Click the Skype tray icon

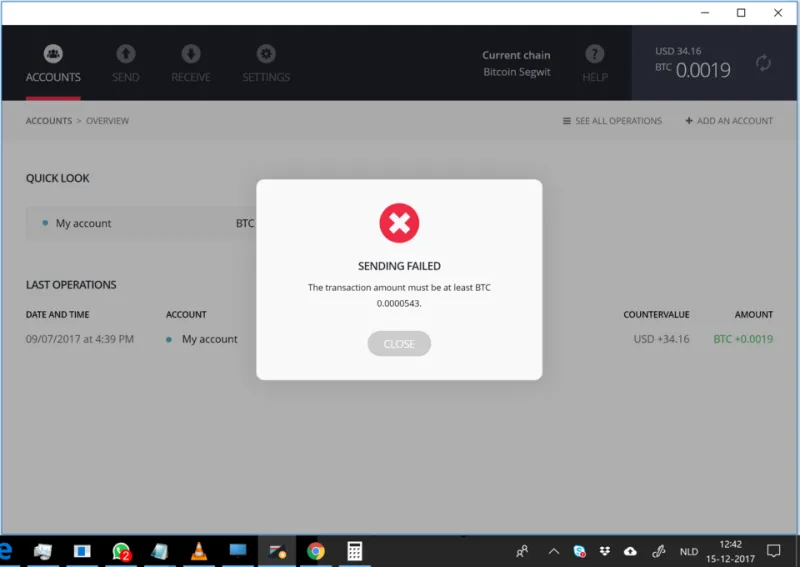(579, 551)
